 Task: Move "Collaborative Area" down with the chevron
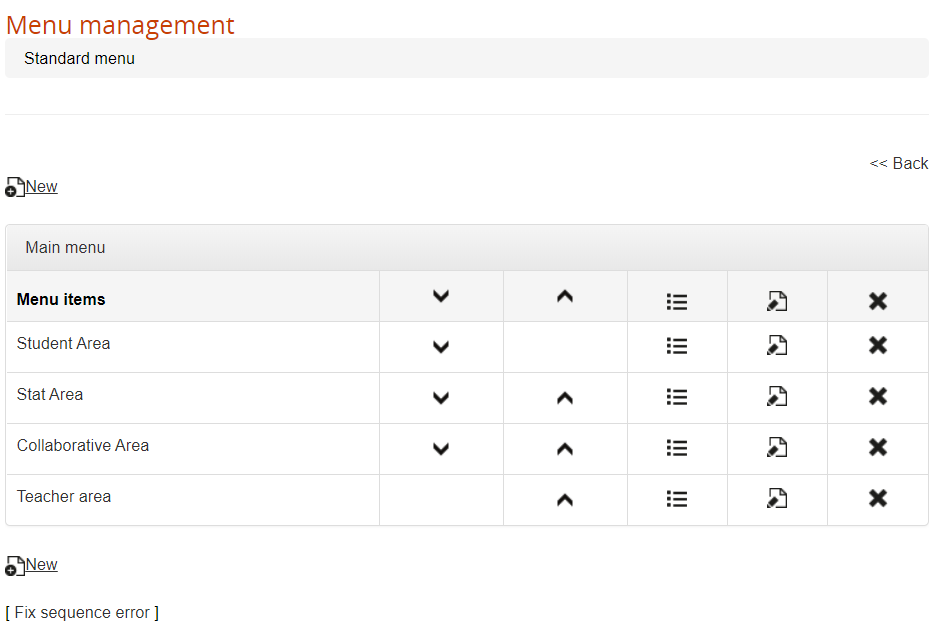click(441, 448)
